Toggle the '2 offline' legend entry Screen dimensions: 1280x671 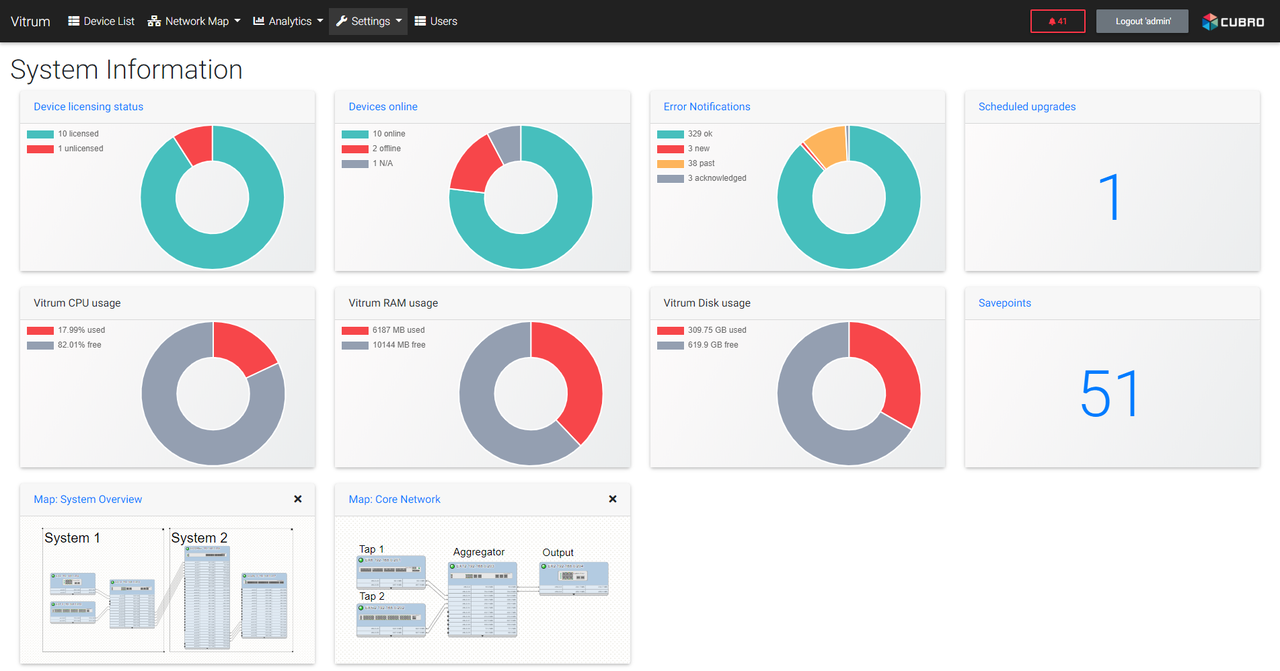(372, 149)
